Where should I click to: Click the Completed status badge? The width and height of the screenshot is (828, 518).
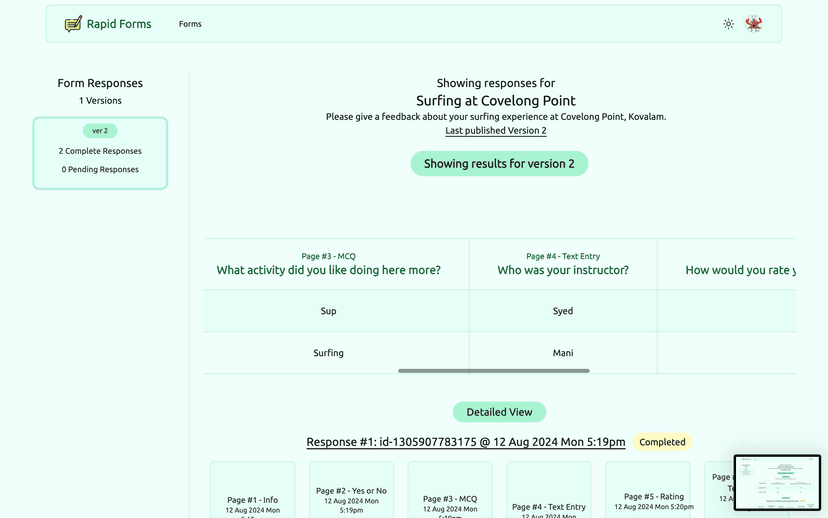pyautogui.click(x=662, y=442)
